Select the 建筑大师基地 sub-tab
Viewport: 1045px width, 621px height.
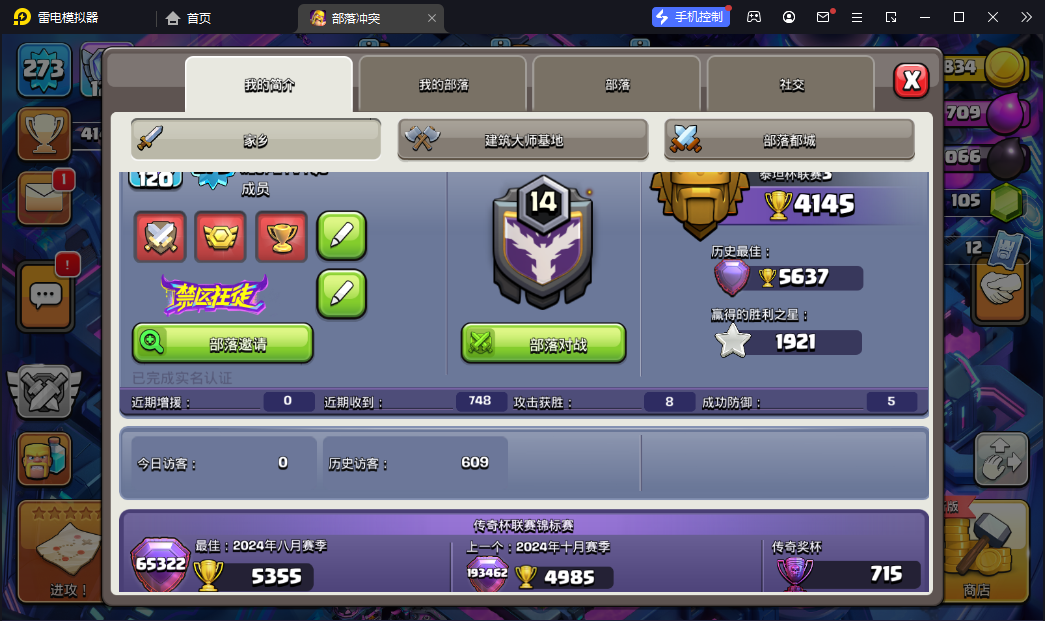(x=523, y=140)
